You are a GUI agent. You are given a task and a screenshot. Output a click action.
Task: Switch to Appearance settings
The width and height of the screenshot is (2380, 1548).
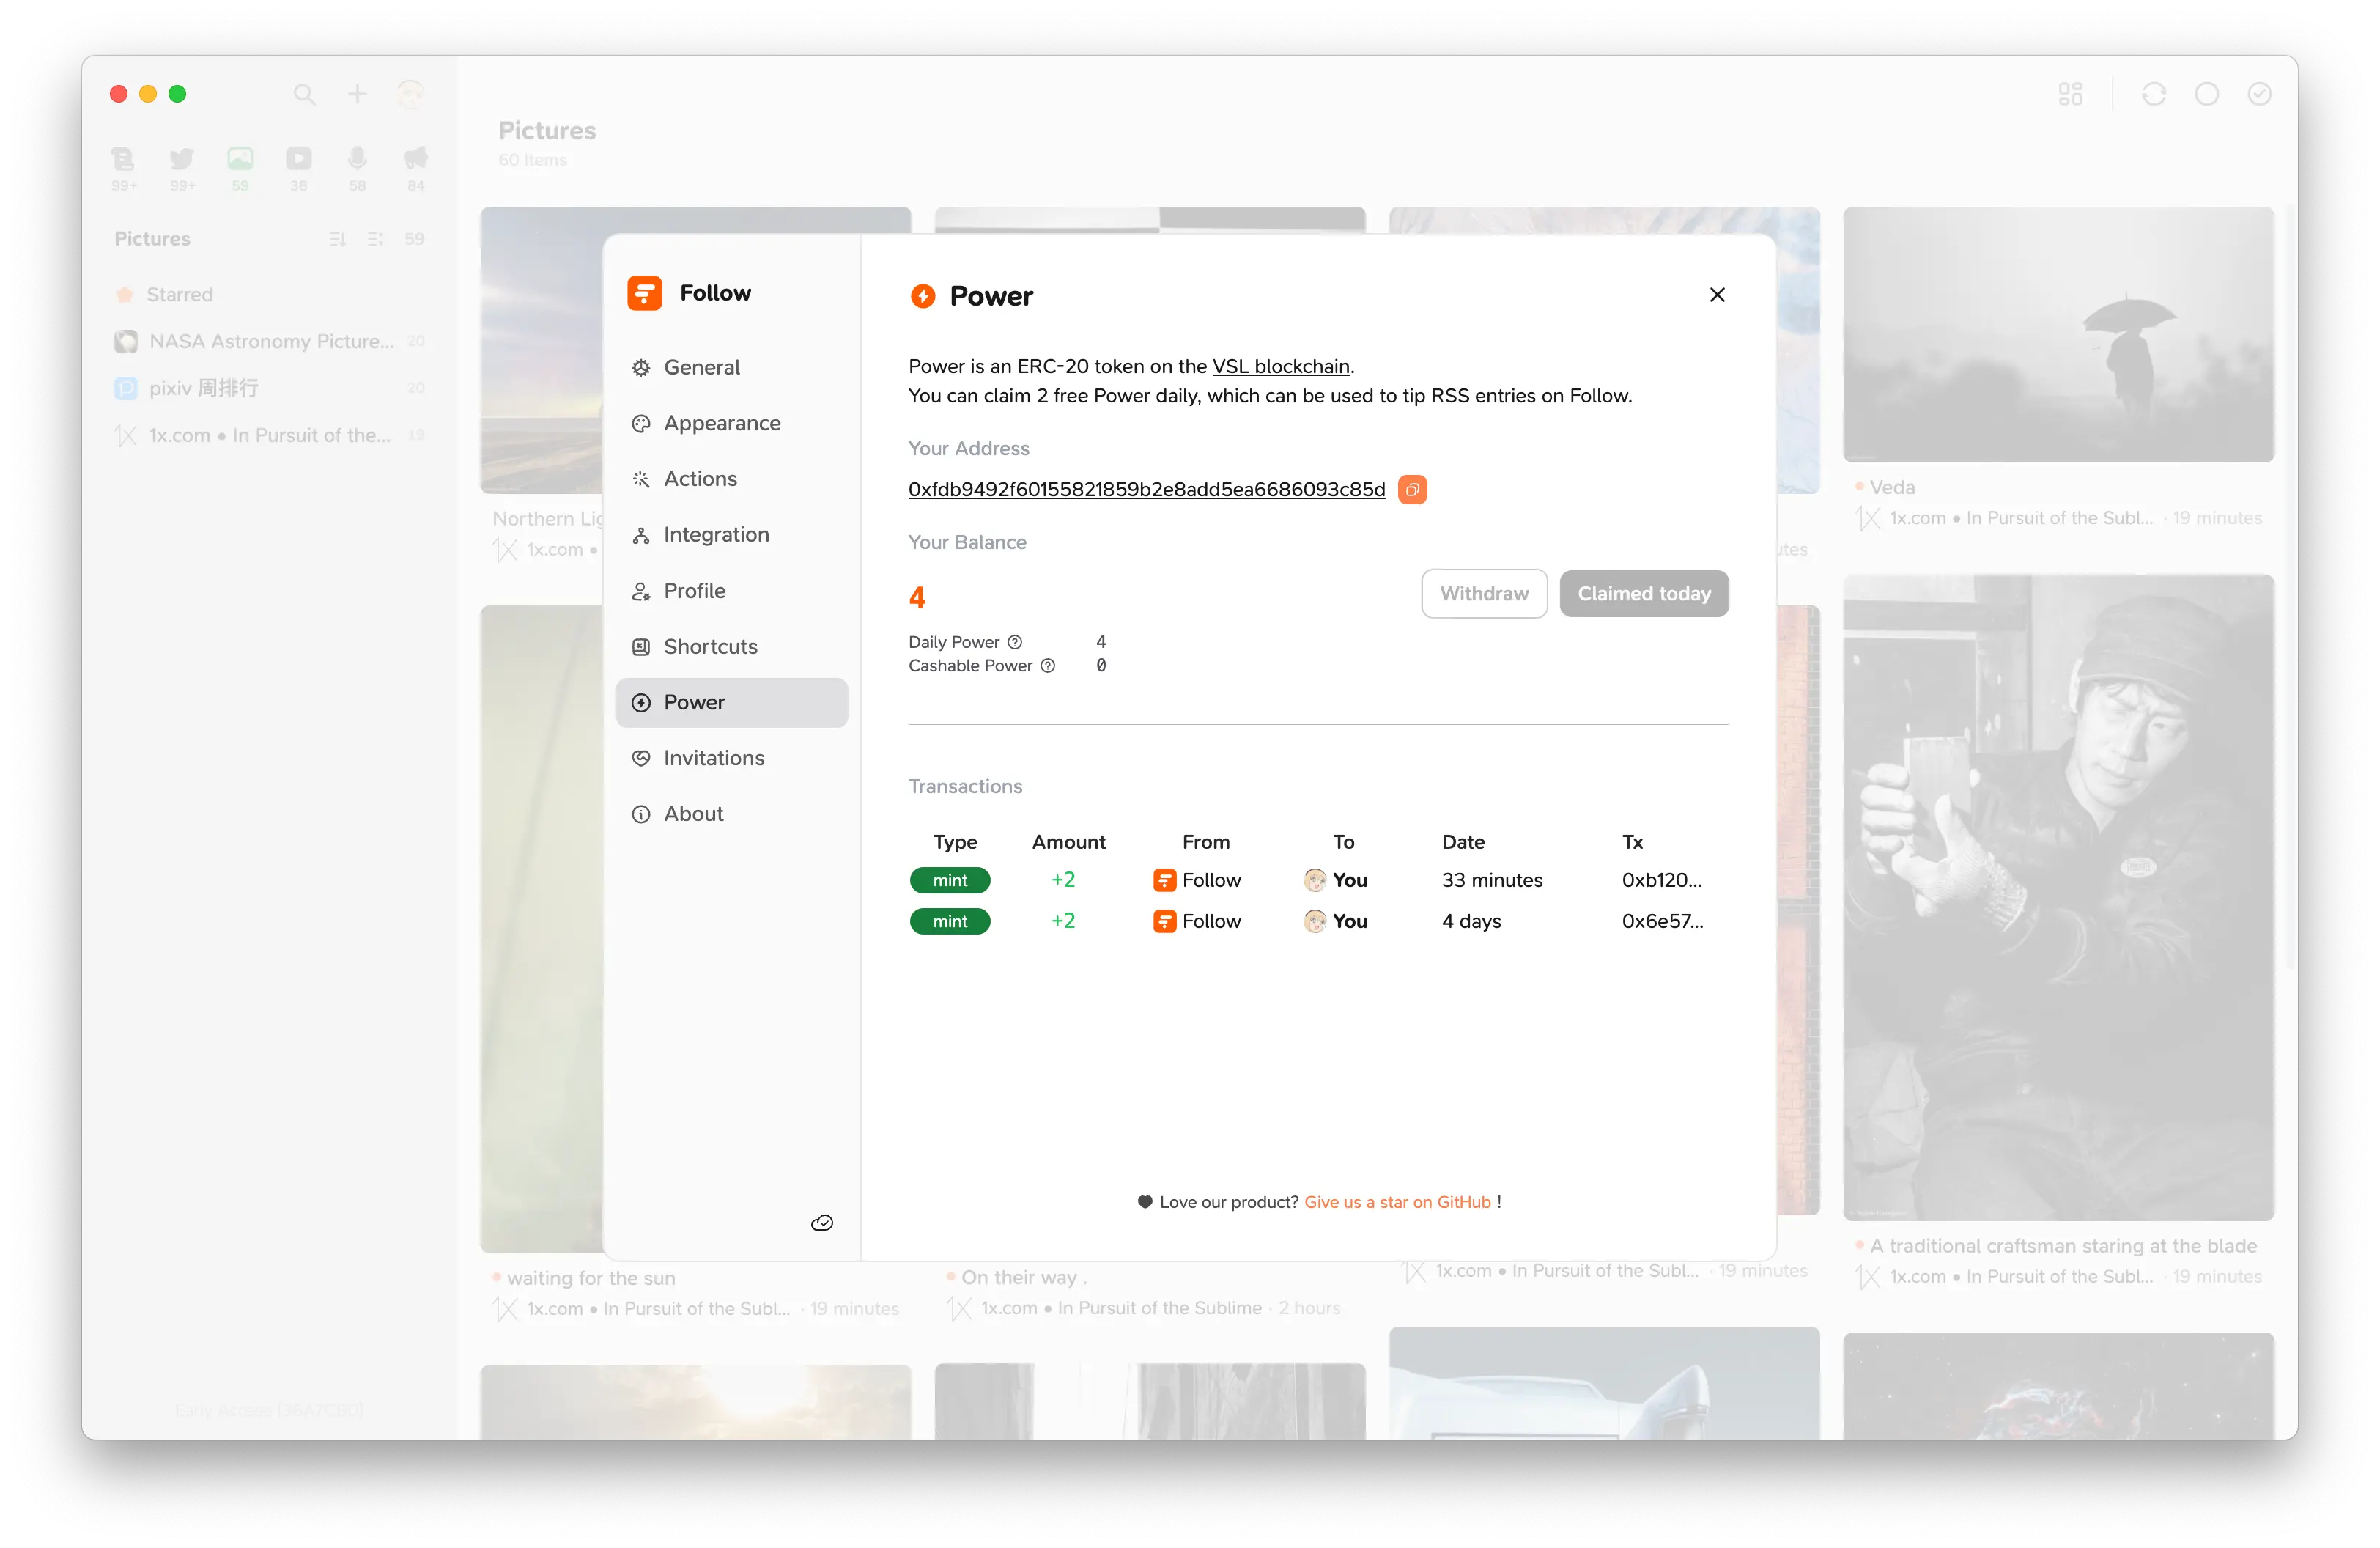pyautogui.click(x=721, y=423)
